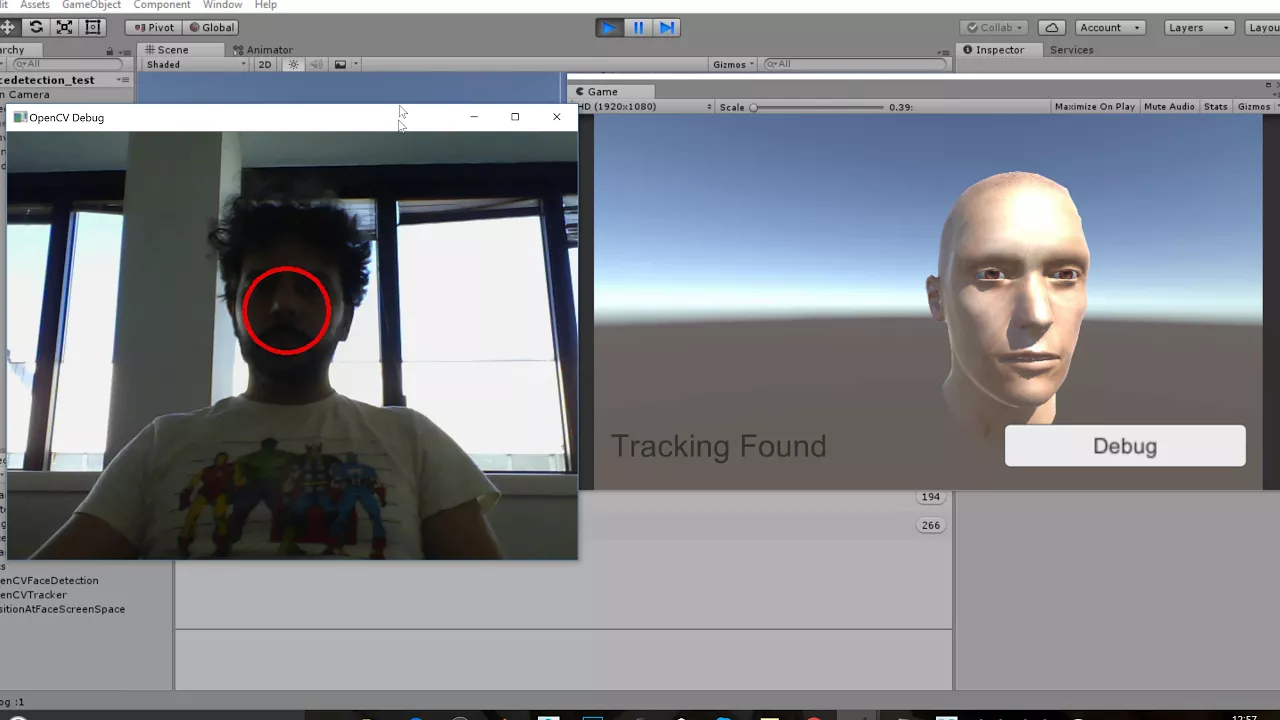This screenshot has height=720, width=1280.
Task: Open Game view Gizmos option
Action: click(1256, 106)
